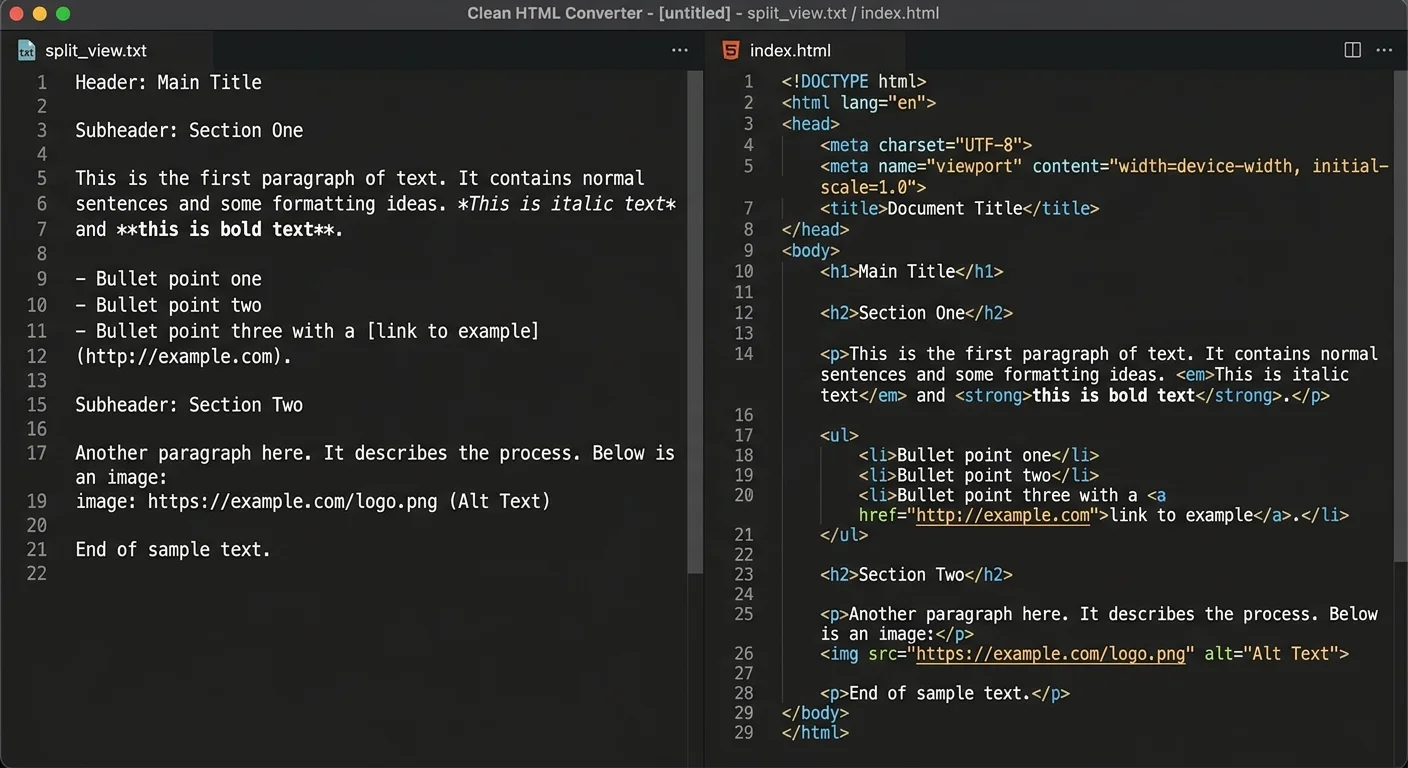Toggle the split editor layout icon

(1352, 50)
